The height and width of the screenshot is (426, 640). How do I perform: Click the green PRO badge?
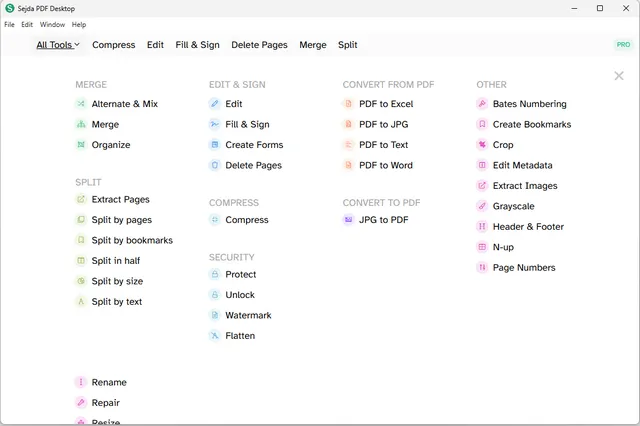[x=623, y=44]
